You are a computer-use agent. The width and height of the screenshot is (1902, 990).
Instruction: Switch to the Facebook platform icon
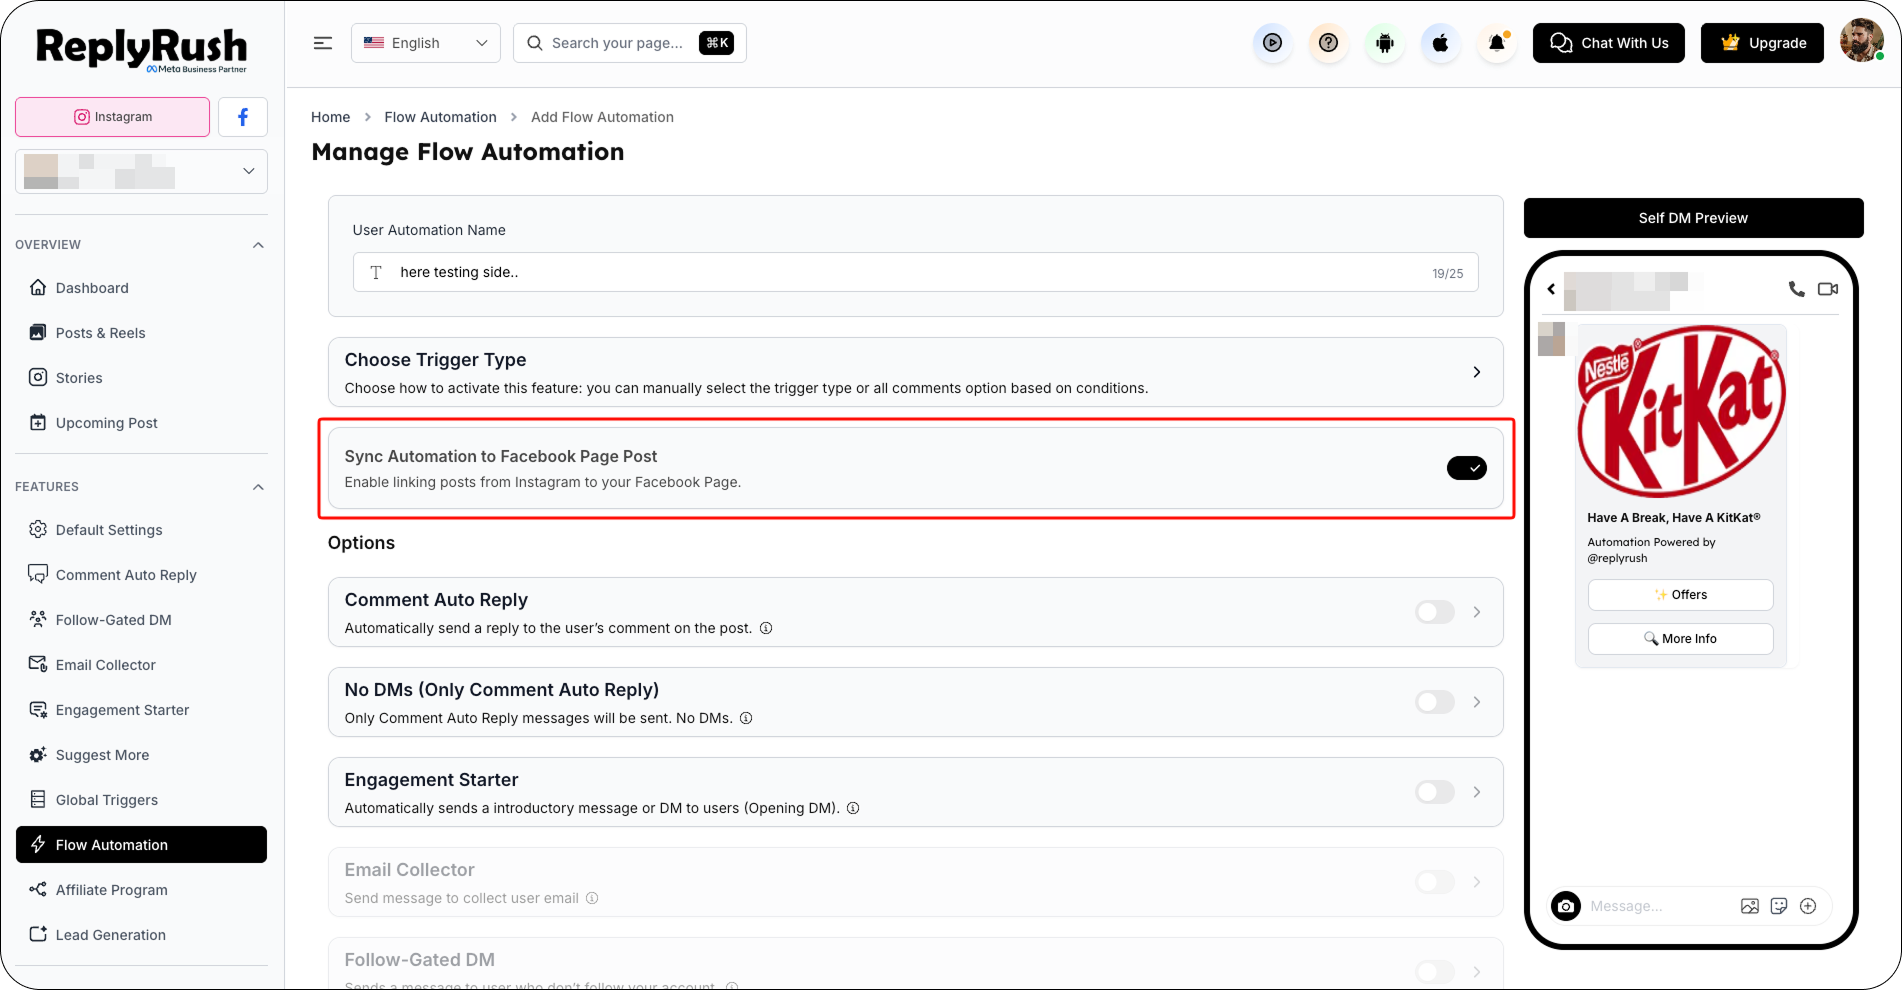pyautogui.click(x=243, y=117)
